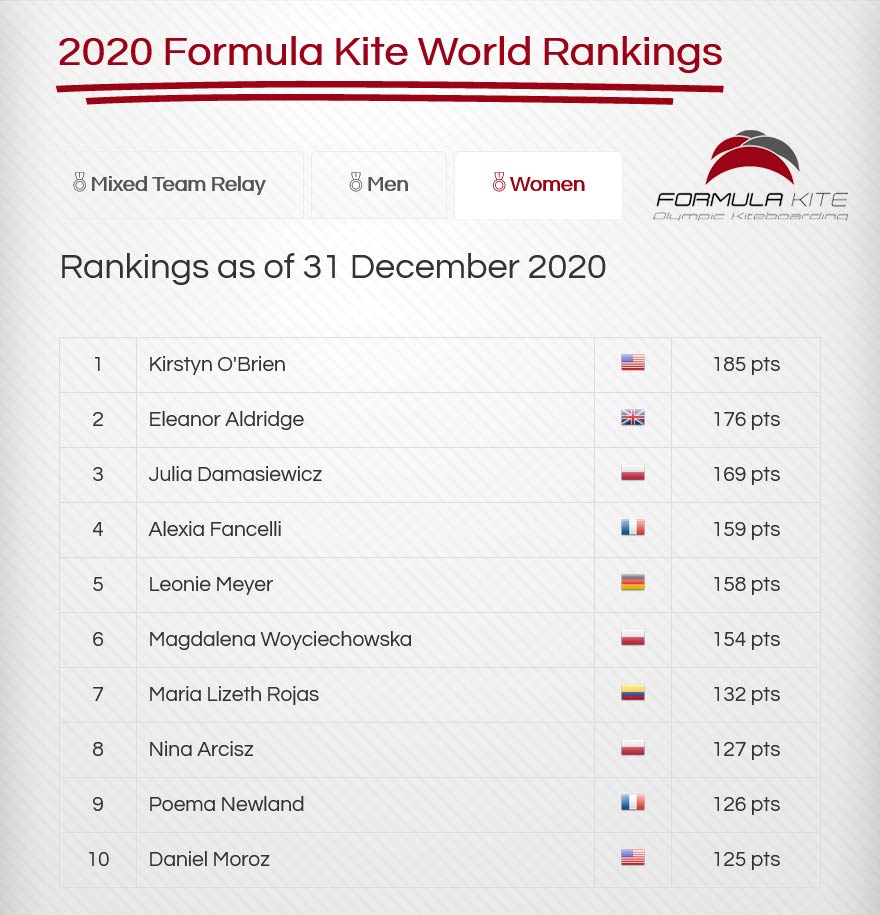
Task: Click the medal icon beside Men
Action: [x=355, y=182]
